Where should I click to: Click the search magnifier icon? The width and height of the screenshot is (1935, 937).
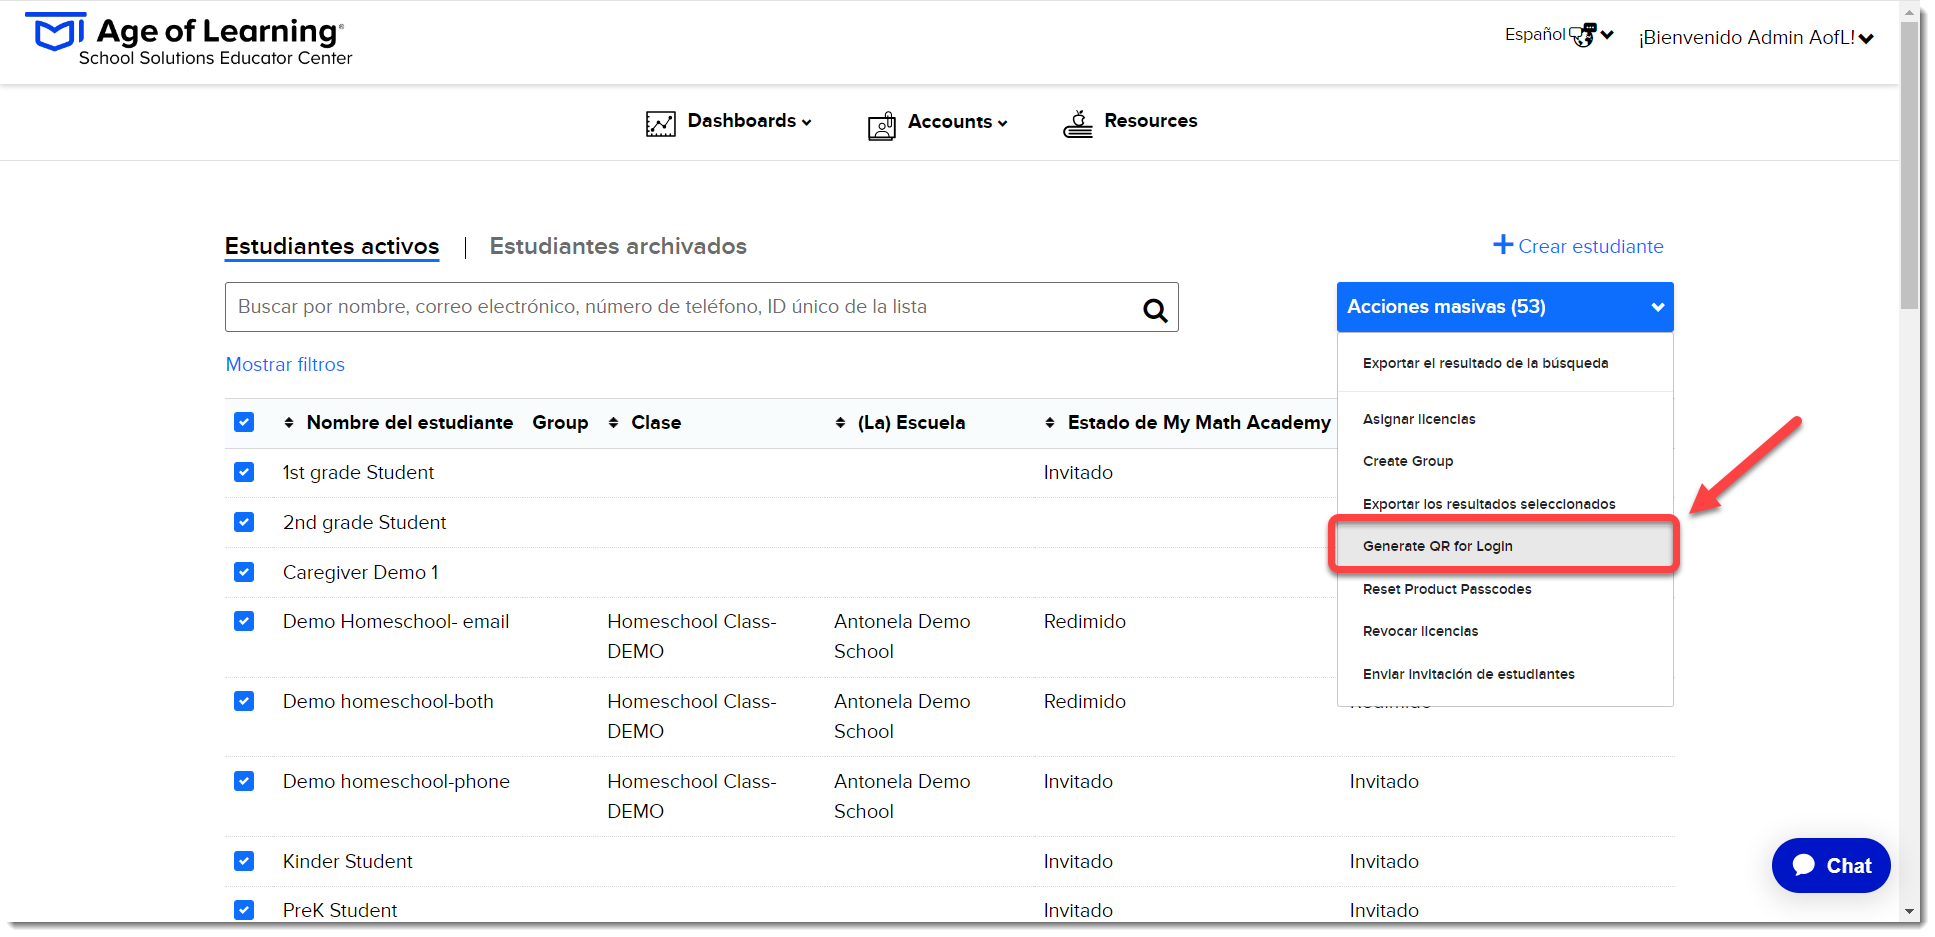pos(1155,310)
